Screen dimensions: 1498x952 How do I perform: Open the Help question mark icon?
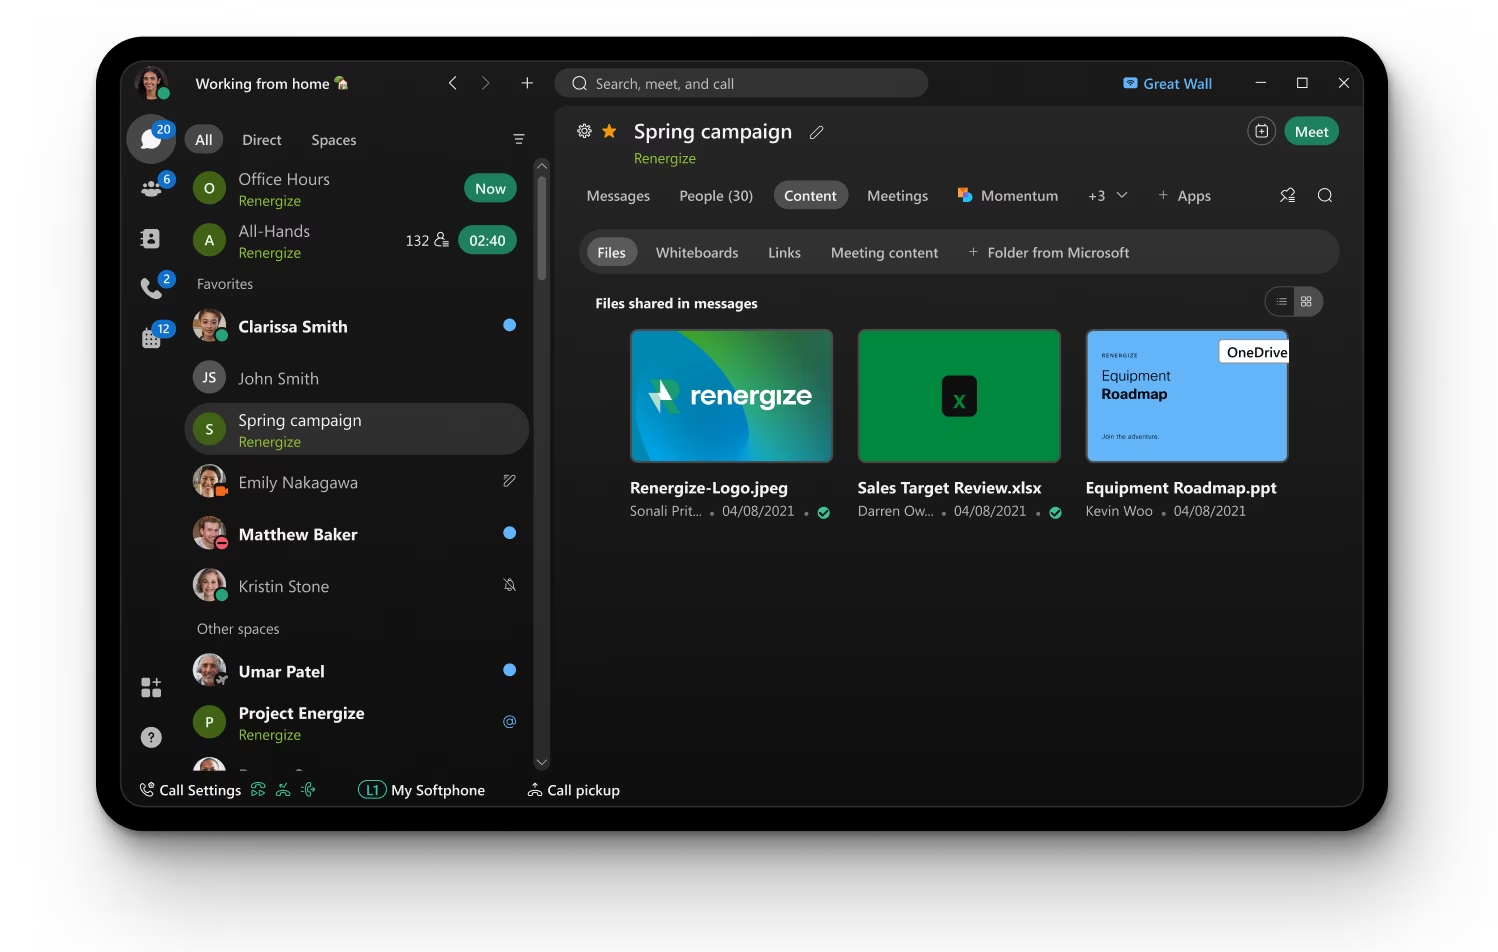151,737
